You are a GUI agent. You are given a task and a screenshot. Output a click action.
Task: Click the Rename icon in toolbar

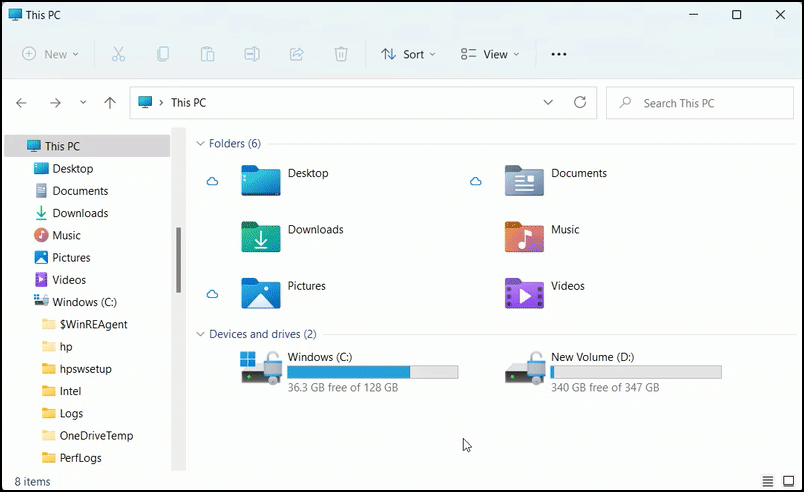[252, 54]
